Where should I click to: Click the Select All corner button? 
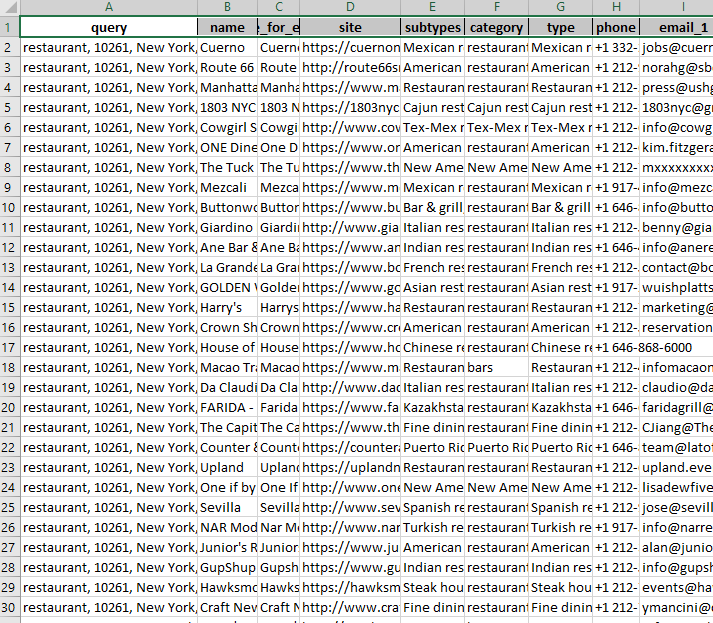pyautogui.click(x=9, y=8)
